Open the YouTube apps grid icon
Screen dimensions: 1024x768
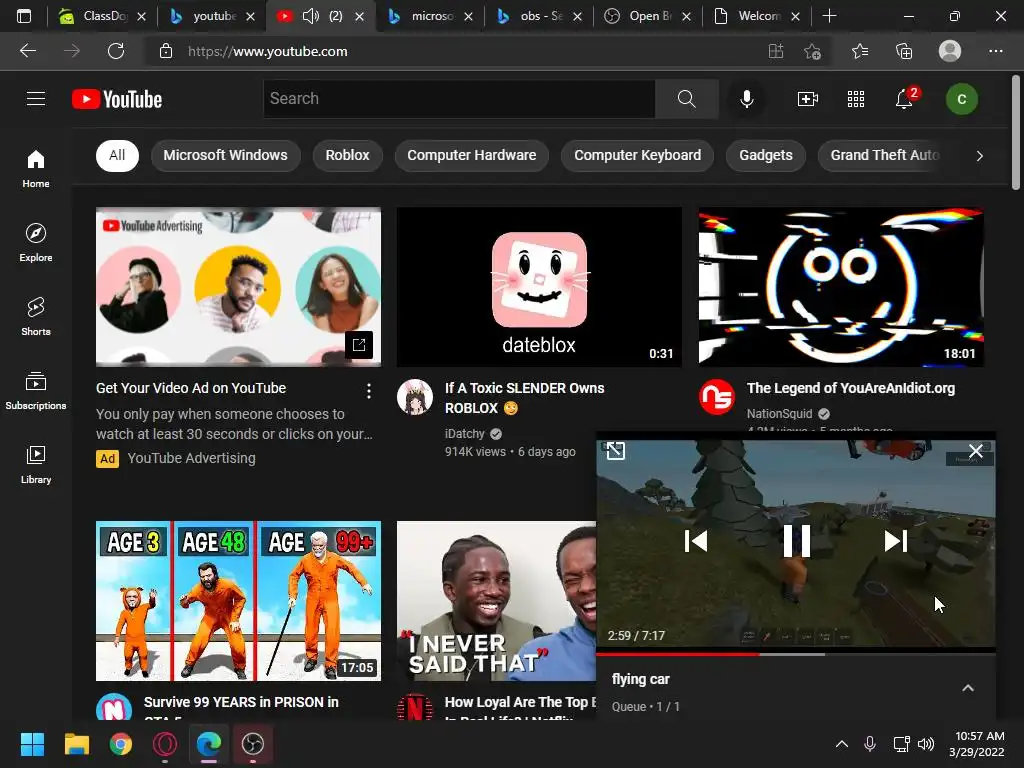[856, 99]
